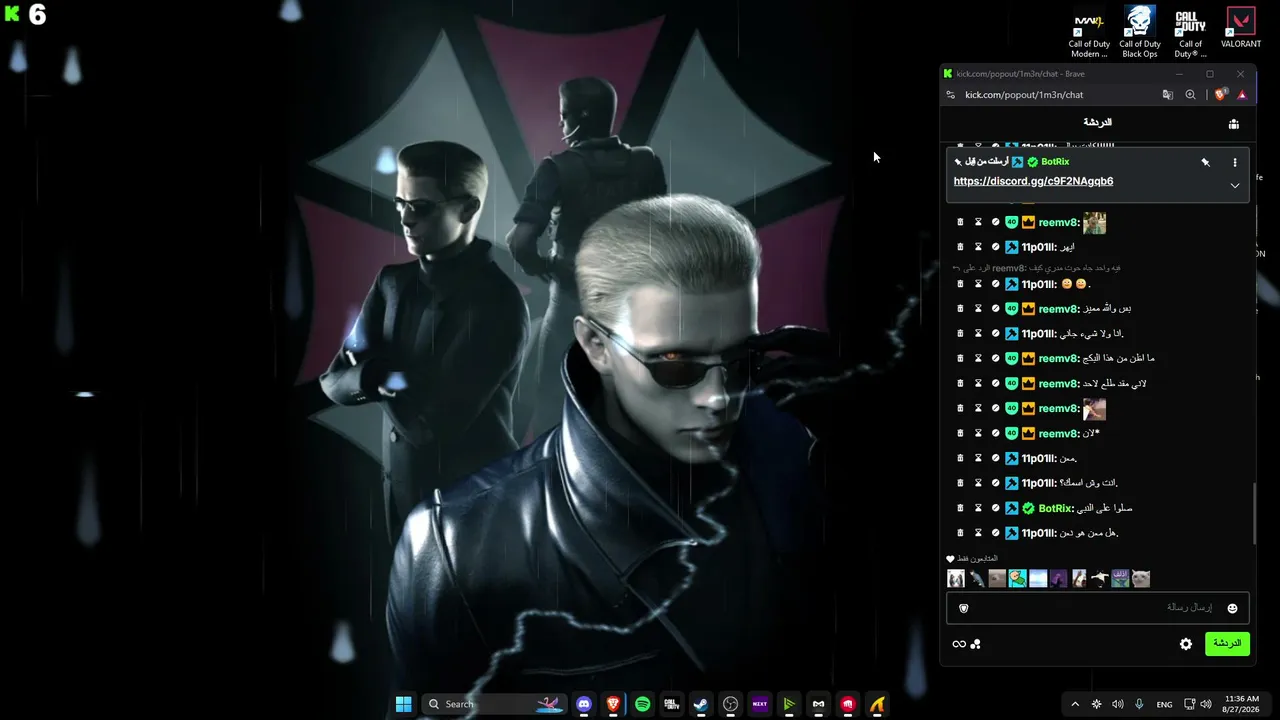1280x720 pixels.
Task: Click the three-dots cluster icon beside infinity
Action: click(976, 644)
